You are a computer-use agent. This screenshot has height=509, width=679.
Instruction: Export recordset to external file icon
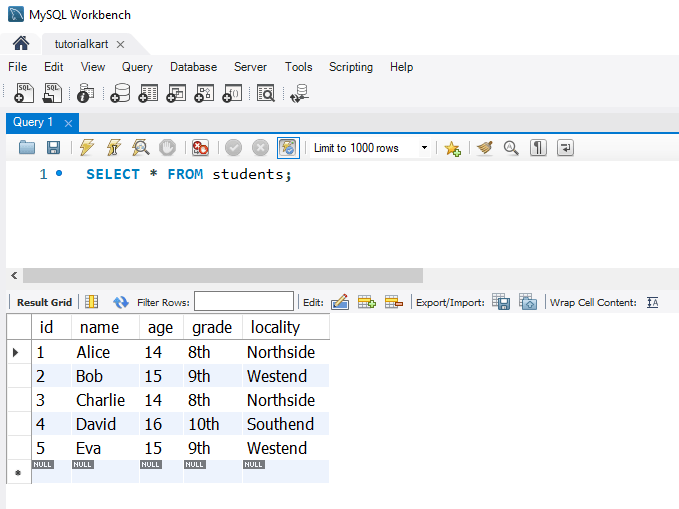501,302
